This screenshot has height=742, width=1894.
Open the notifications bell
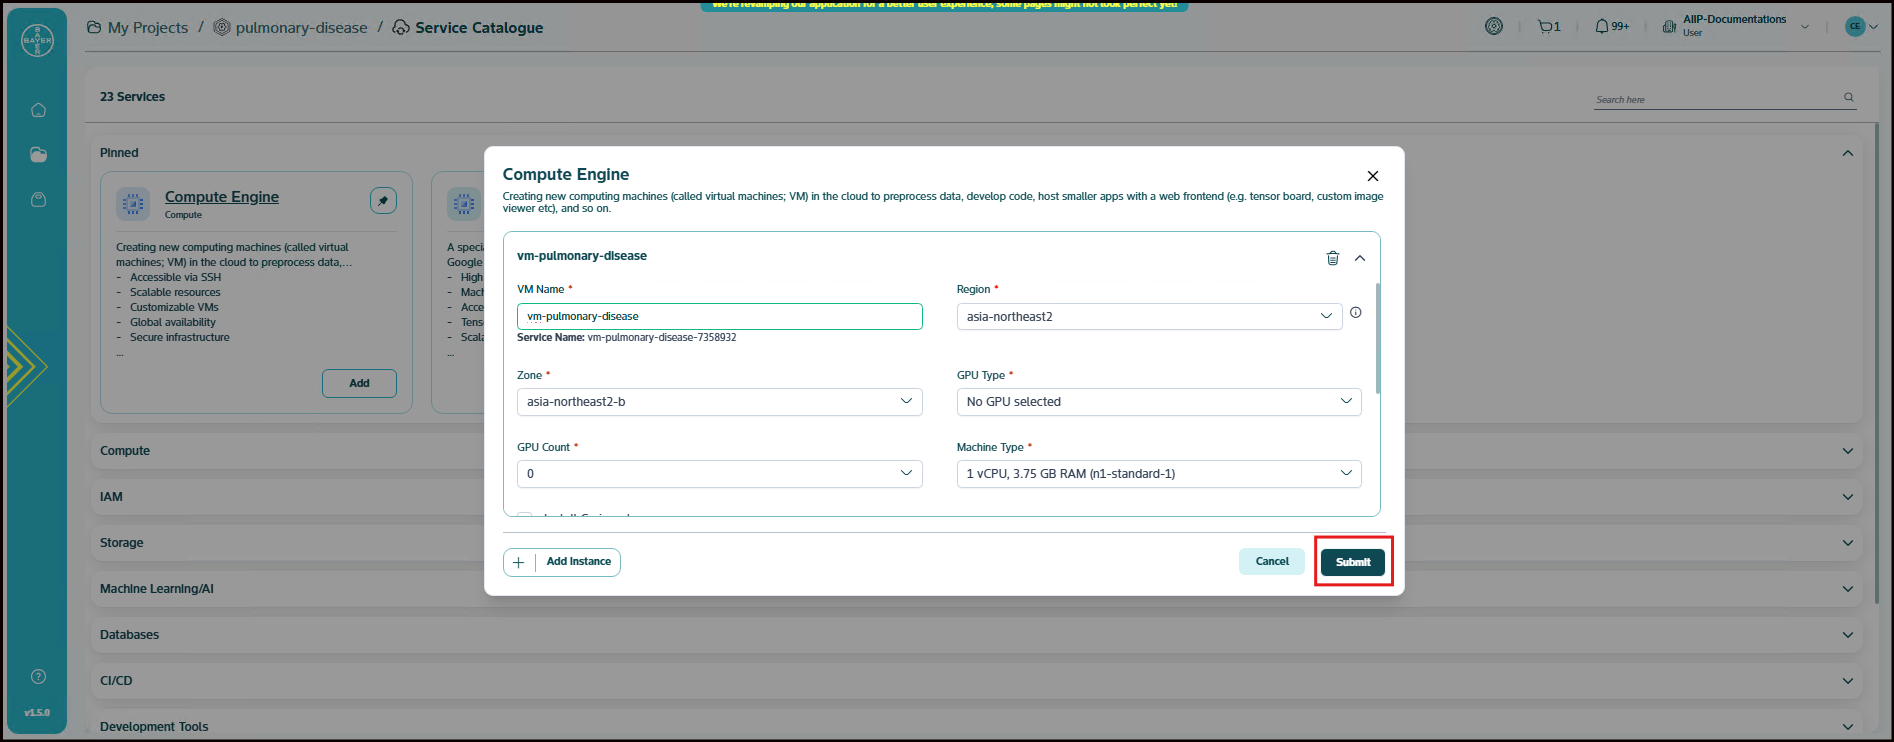(x=1602, y=27)
